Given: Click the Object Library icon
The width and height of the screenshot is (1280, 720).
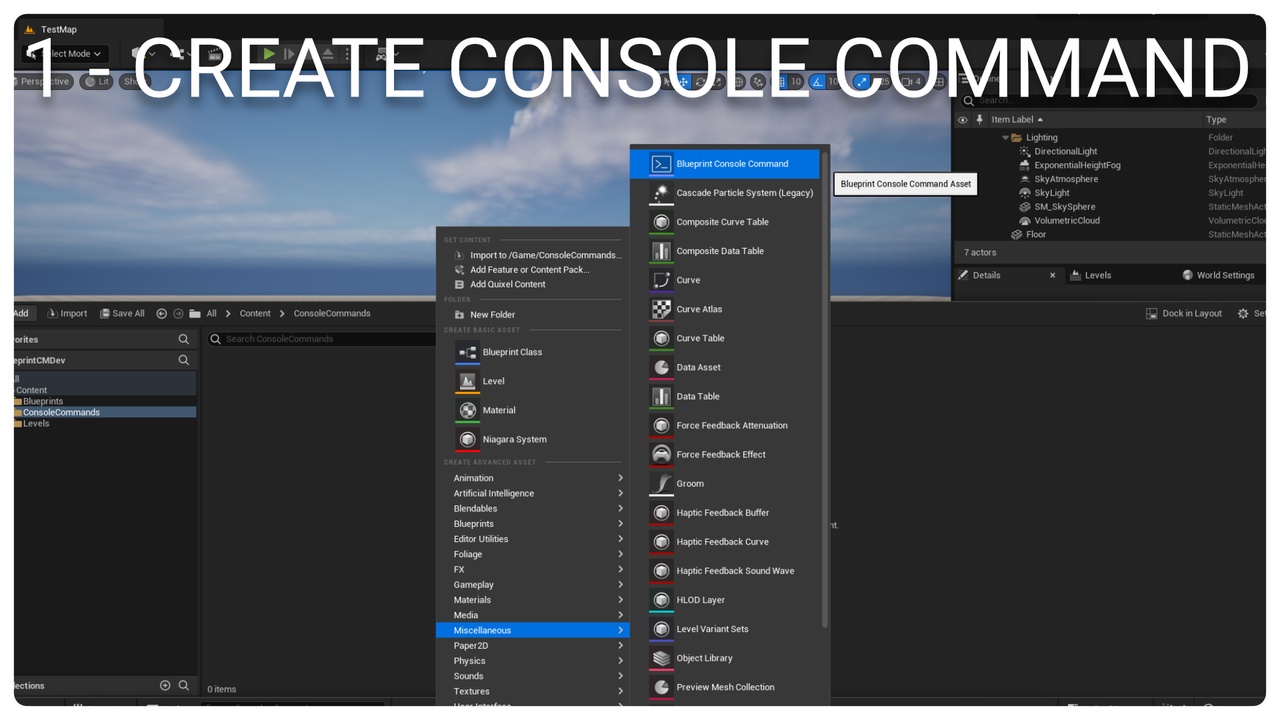Looking at the screenshot, I should point(661,658).
